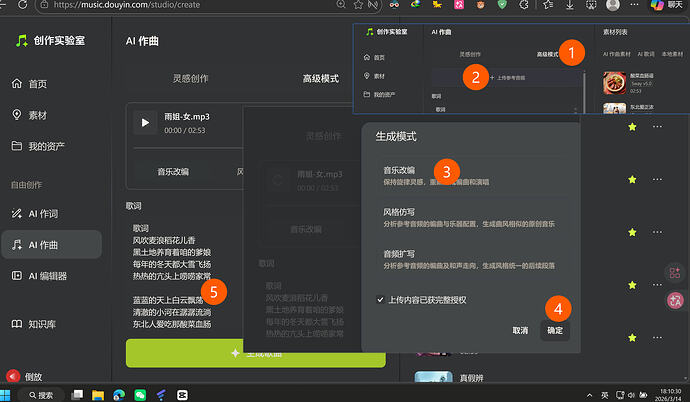This screenshot has height=402, width=690.
Task: Click the pink translate floating icon
Action: [x=675, y=300]
